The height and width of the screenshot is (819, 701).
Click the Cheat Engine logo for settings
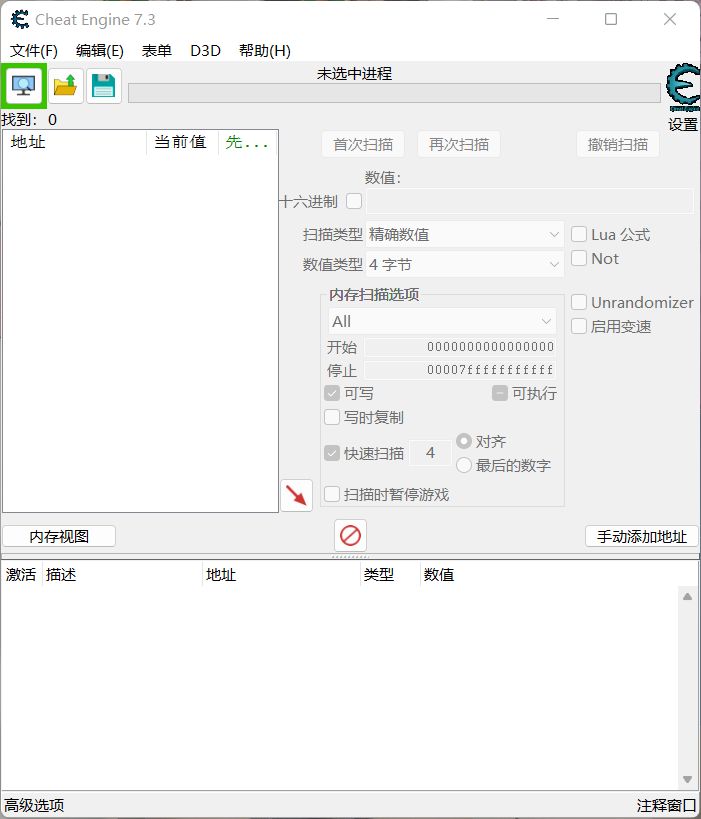[683, 87]
